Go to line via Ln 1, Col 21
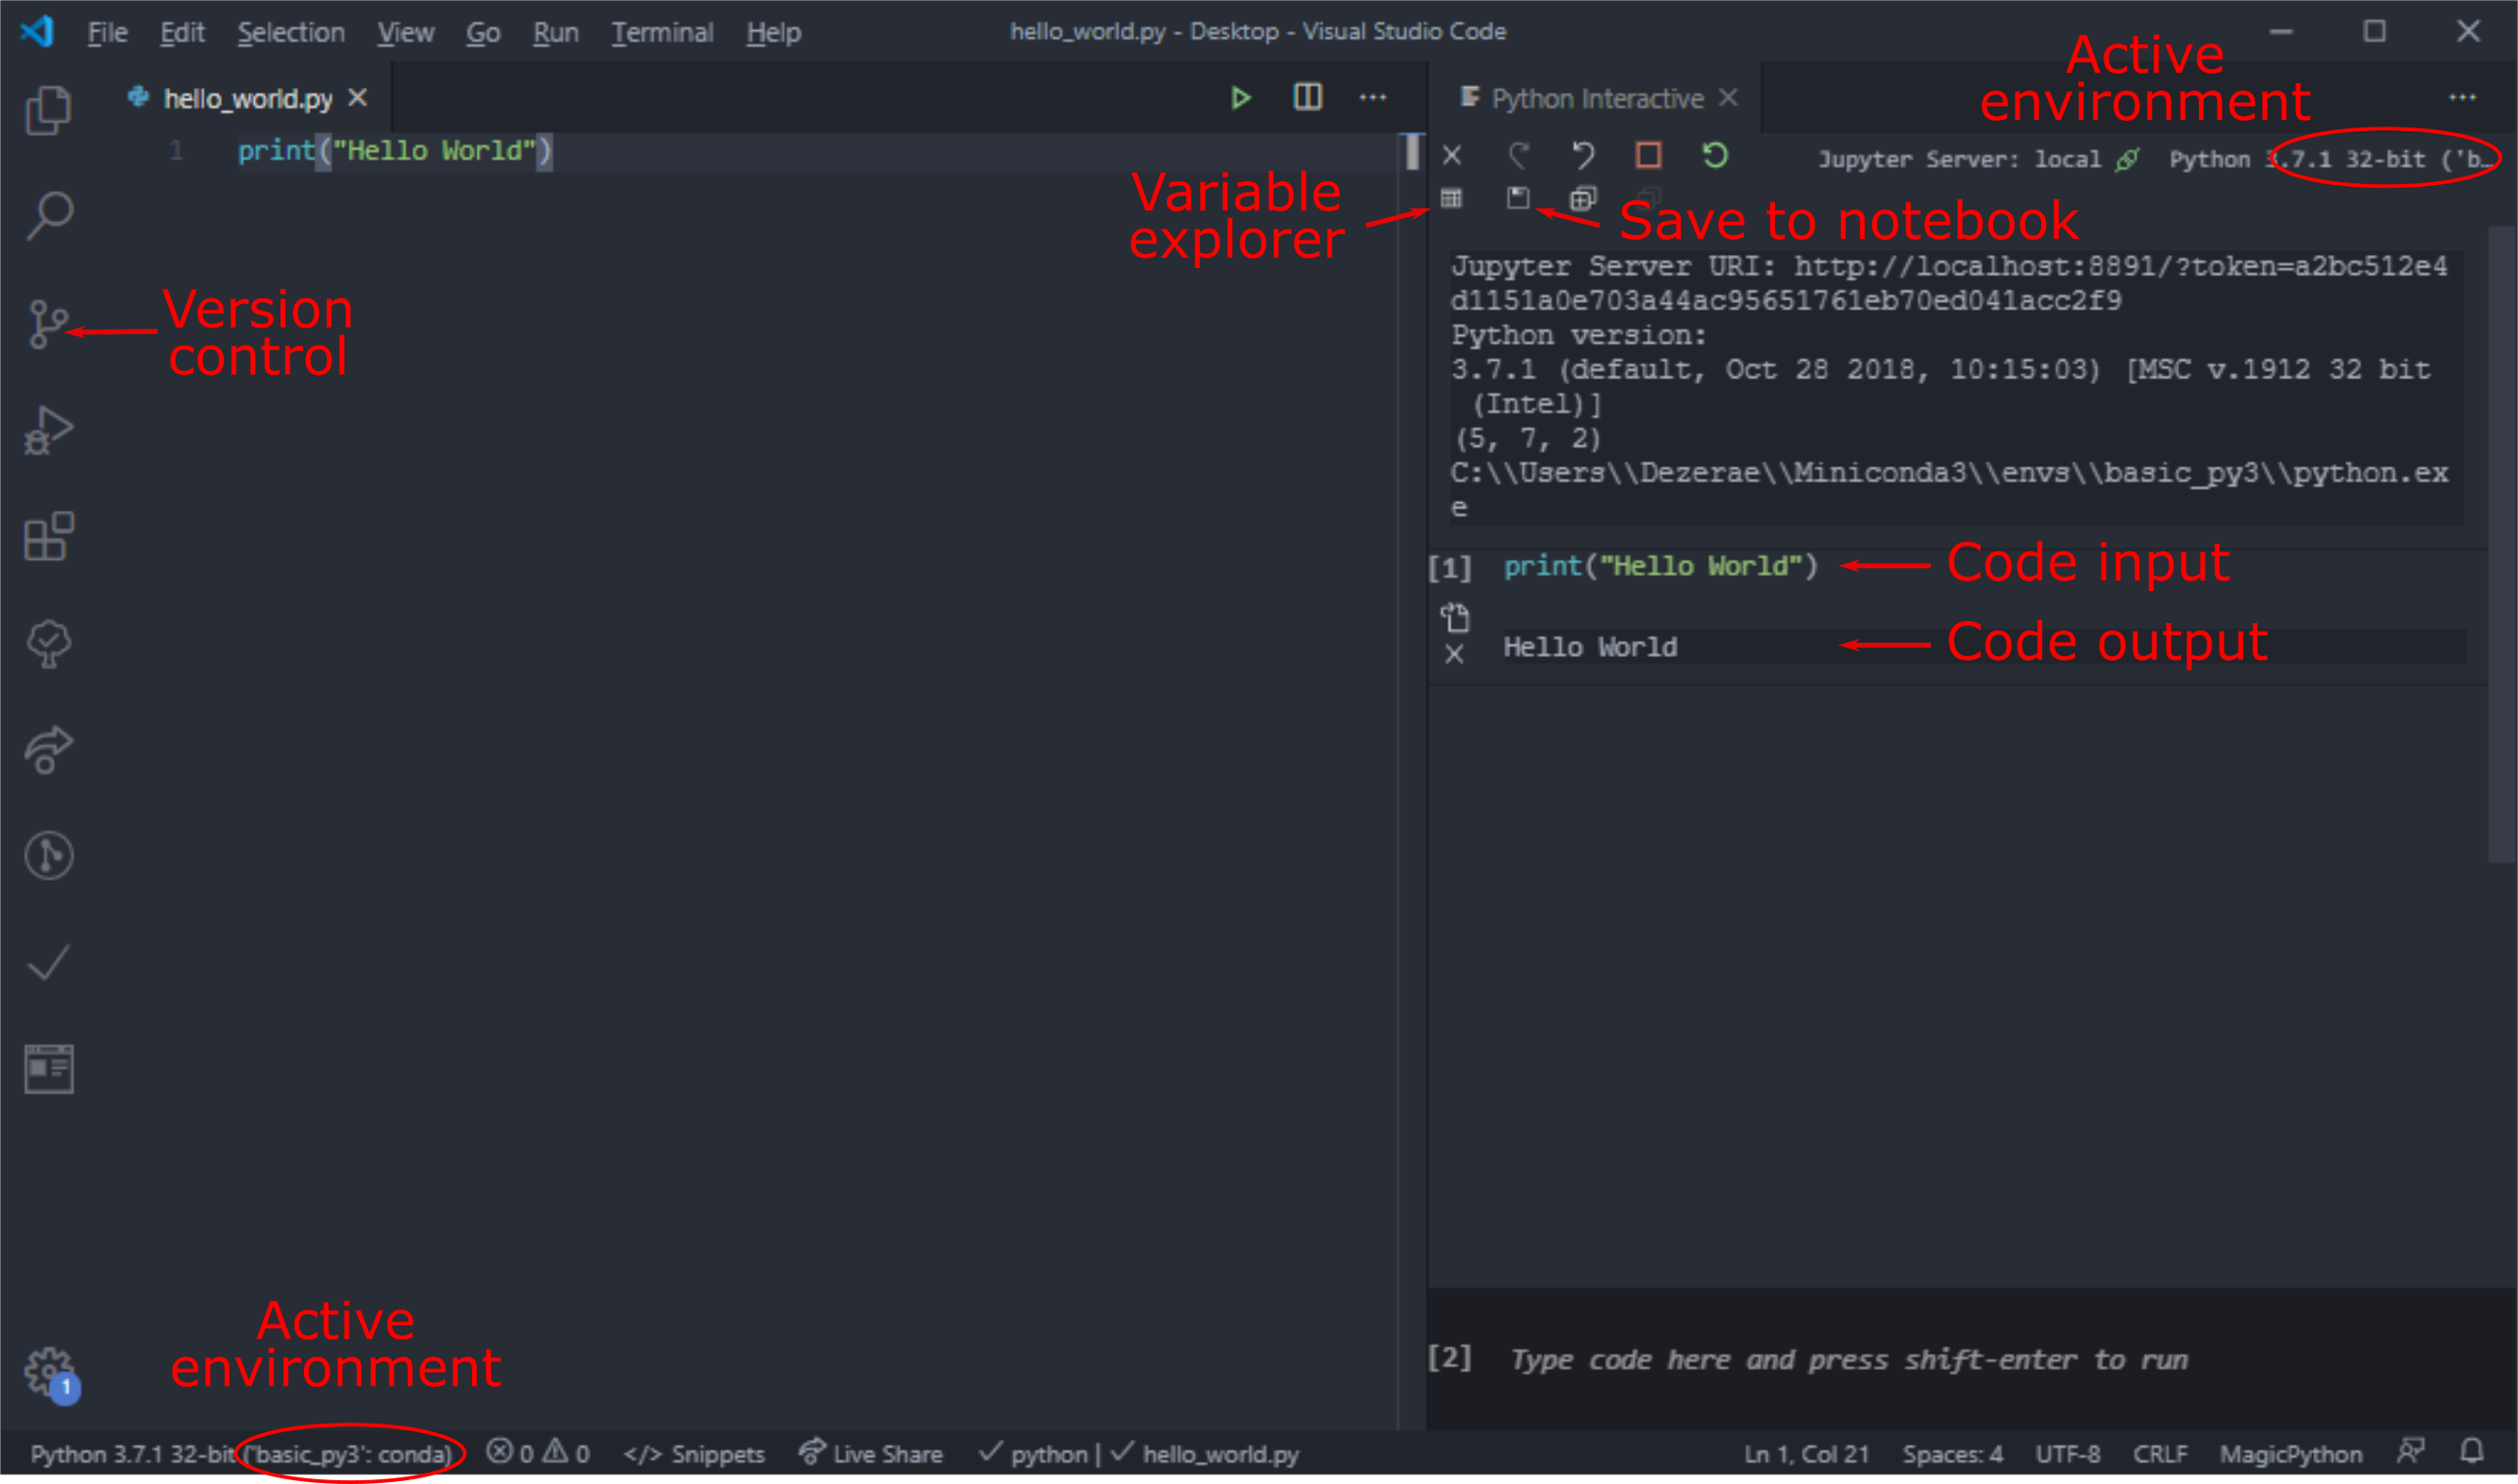The height and width of the screenshot is (1484, 2518). (x=1806, y=1454)
